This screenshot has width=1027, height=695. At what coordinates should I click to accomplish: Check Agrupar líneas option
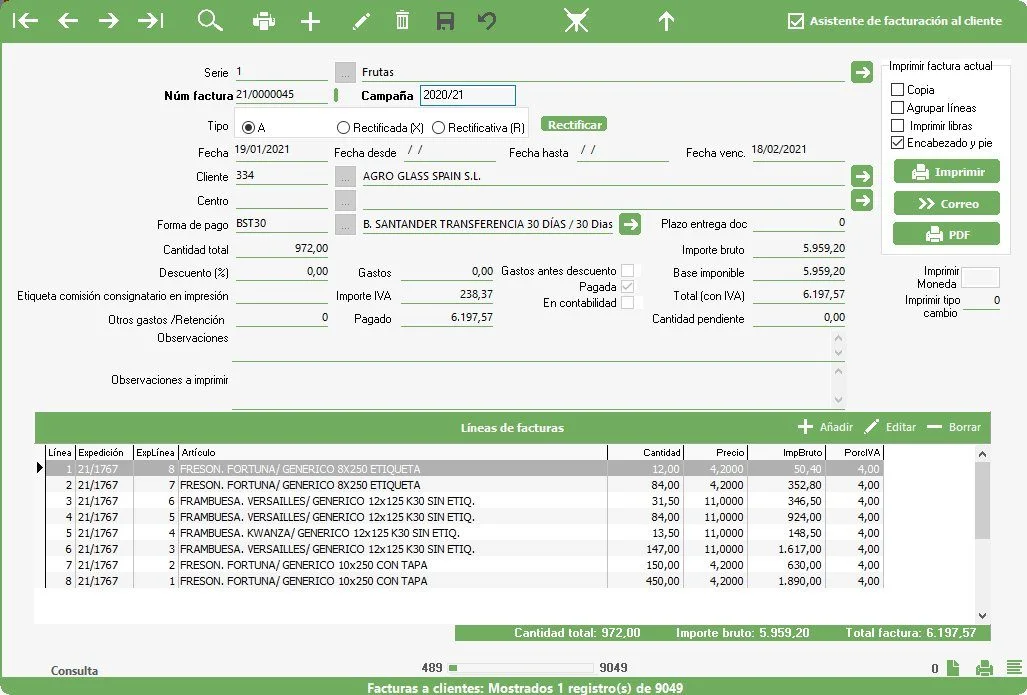tap(897, 107)
